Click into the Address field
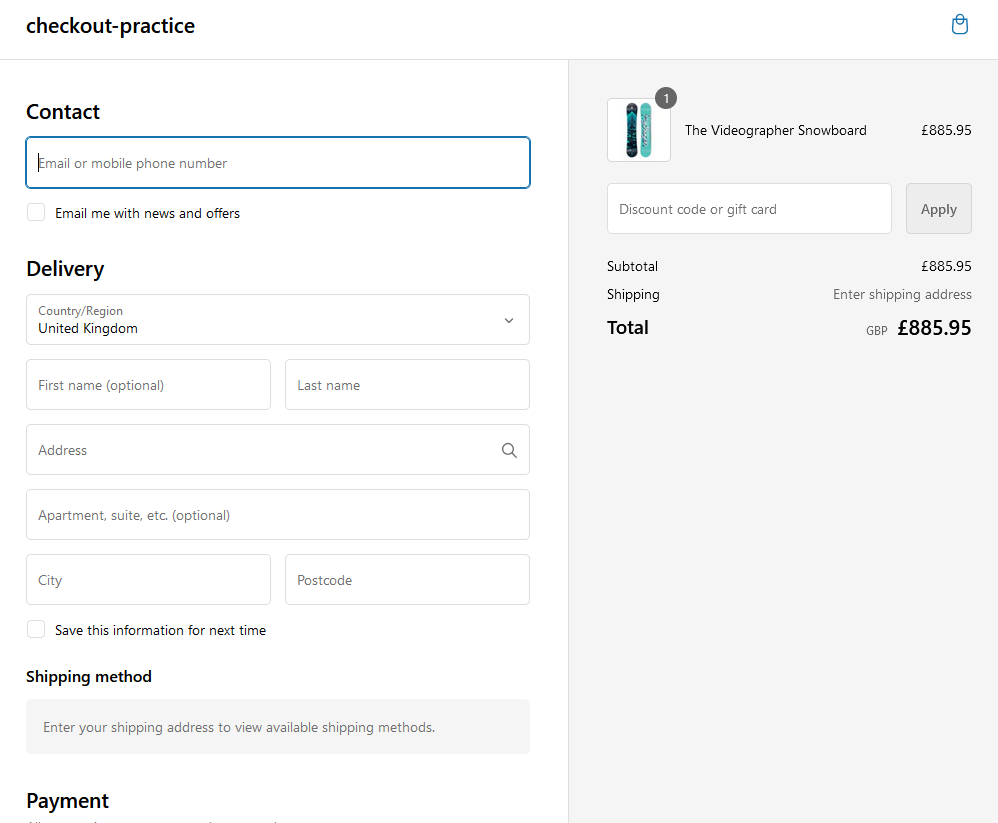The height and width of the screenshot is (823, 998). tap(260, 450)
